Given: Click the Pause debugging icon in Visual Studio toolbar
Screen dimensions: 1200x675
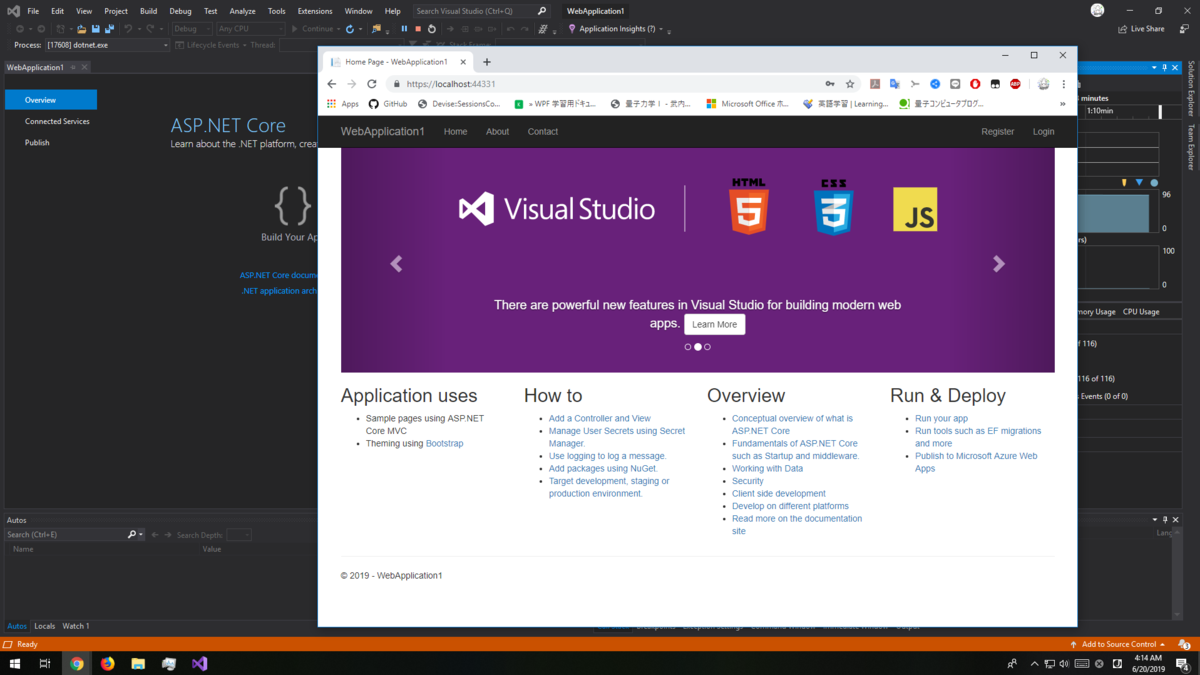Looking at the screenshot, I should tap(404, 29).
